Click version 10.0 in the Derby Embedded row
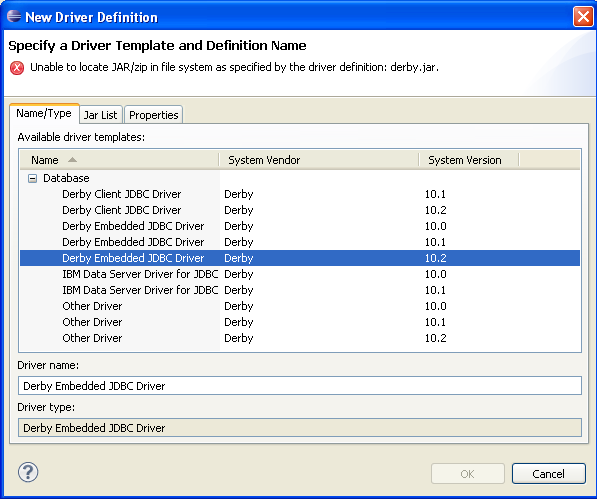This screenshot has width=597, height=499. tap(436, 226)
